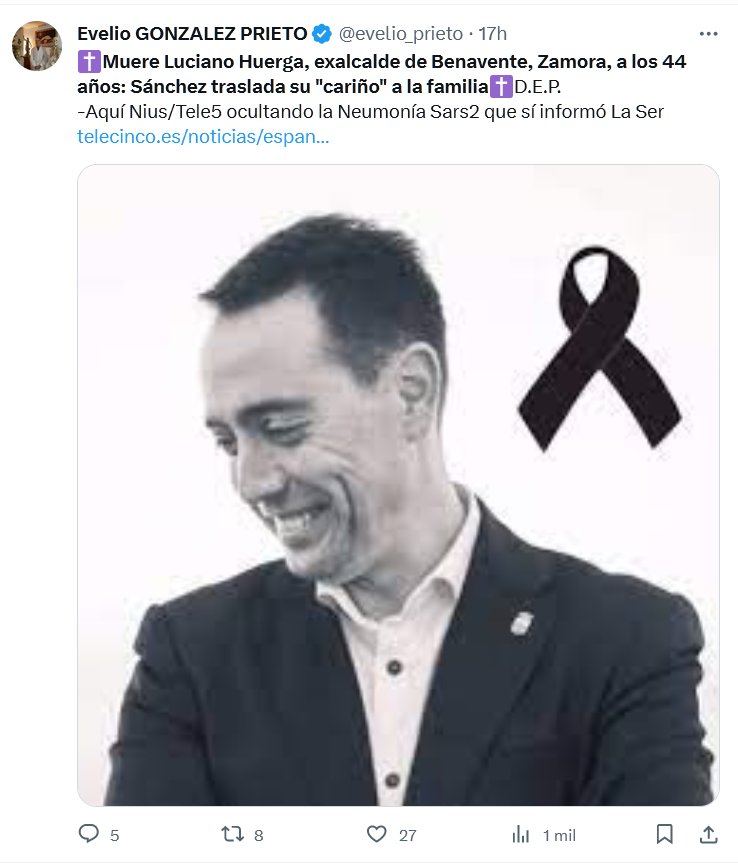738x864 pixels.
Task: Click the reply speech bubble icon
Action: pos(89,834)
